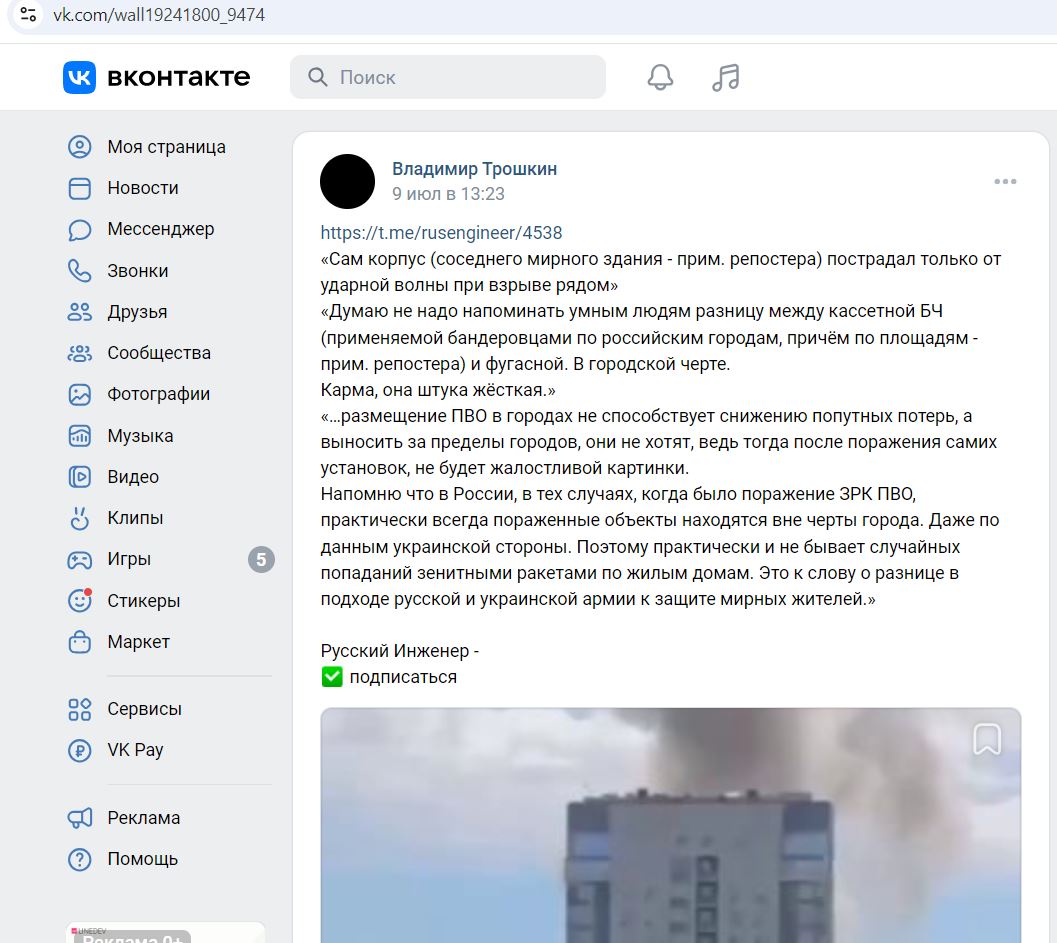
Task: Go to Моя страница
Action: [x=167, y=147]
